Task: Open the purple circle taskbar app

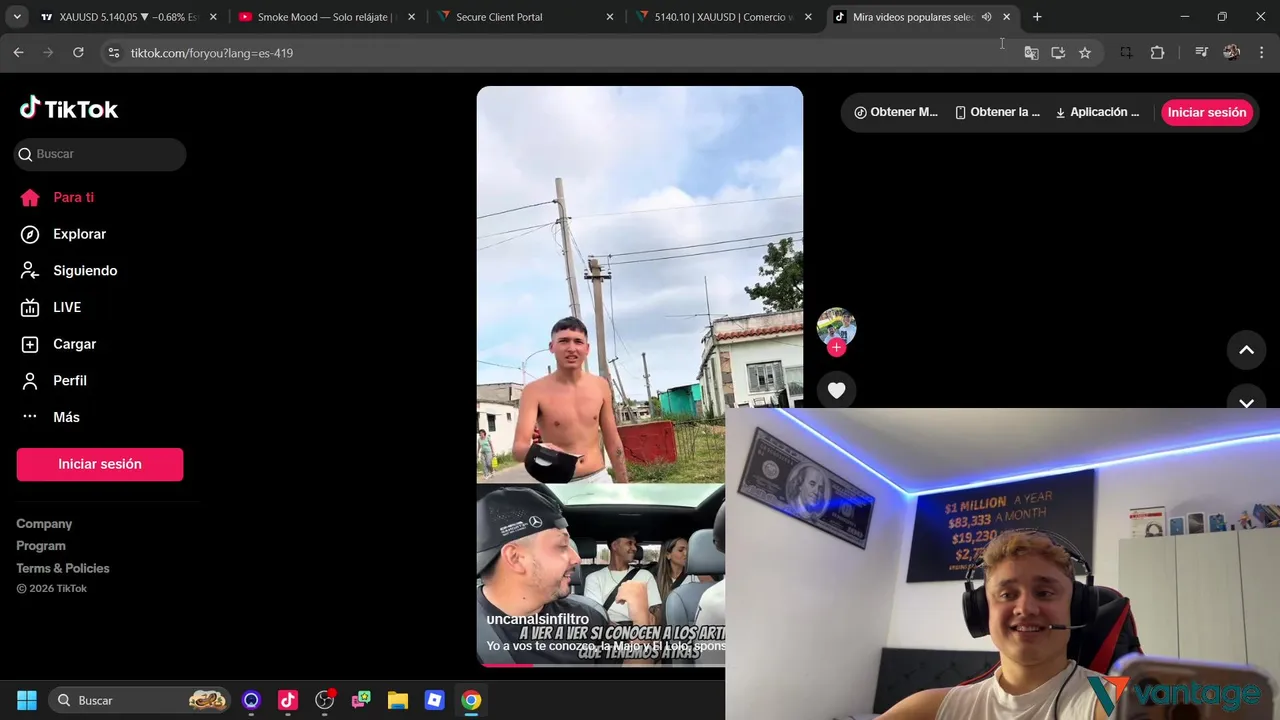Action: coord(251,700)
